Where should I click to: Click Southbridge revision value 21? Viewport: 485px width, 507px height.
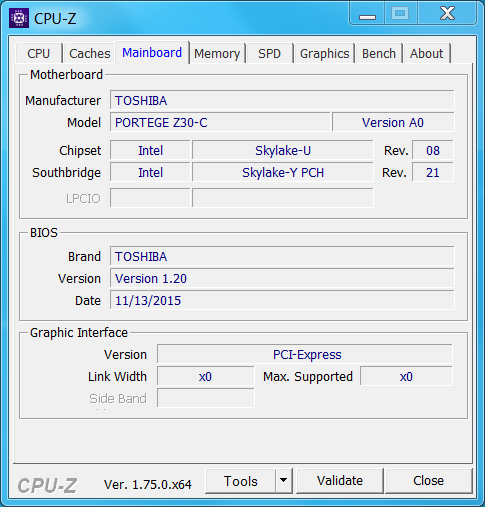coord(433,172)
